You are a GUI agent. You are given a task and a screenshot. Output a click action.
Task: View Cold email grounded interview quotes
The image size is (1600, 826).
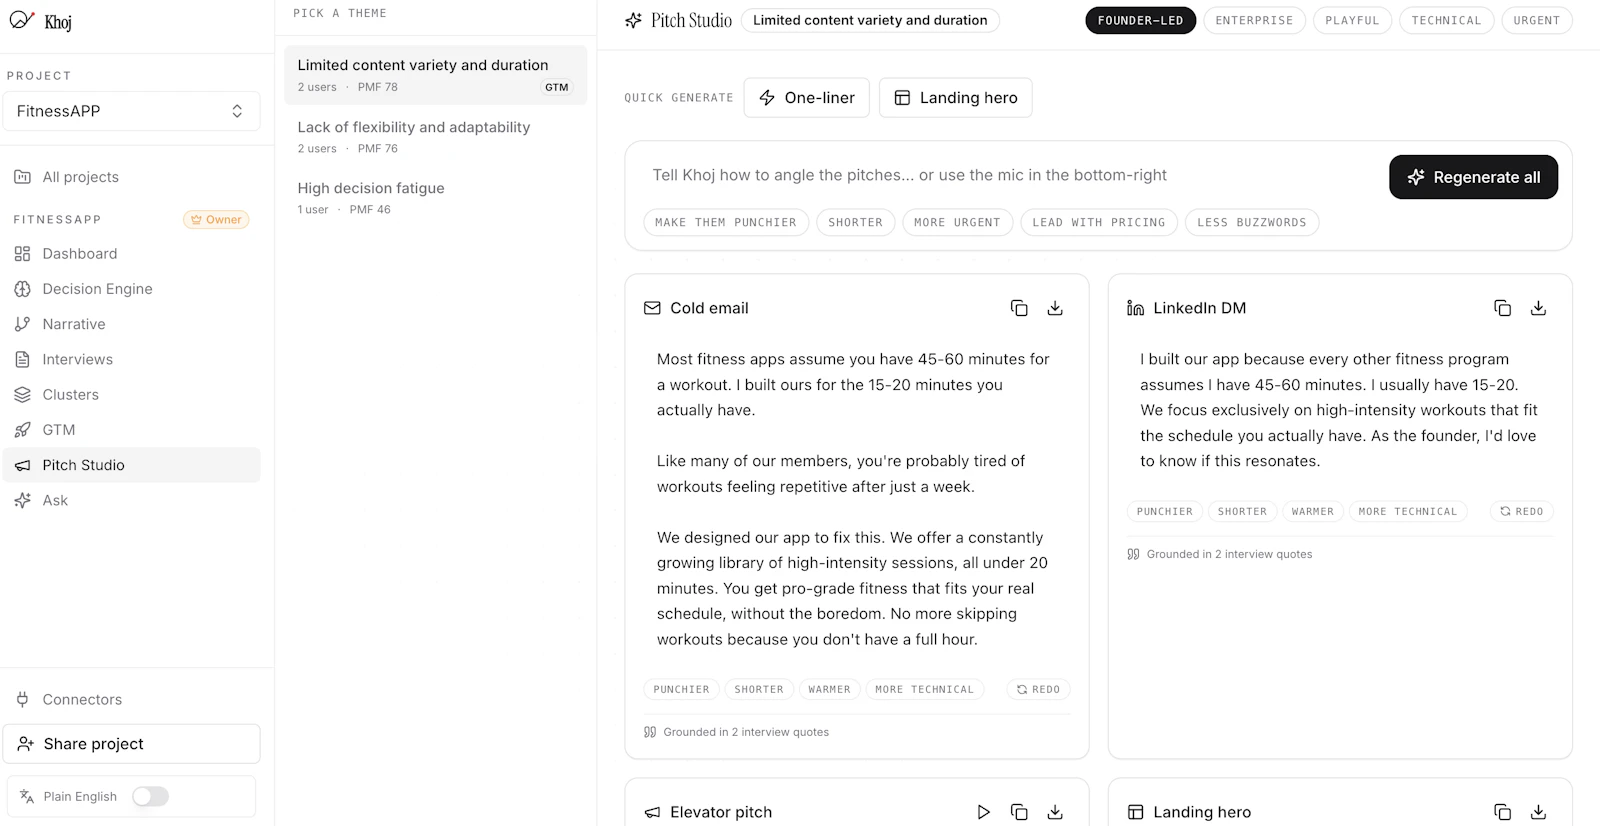[737, 732]
